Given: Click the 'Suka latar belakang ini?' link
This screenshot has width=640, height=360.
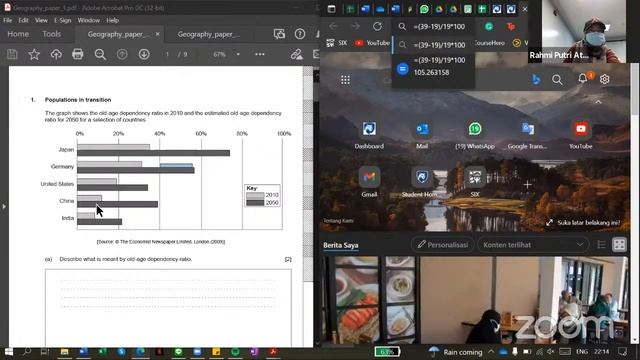Looking at the screenshot, I should [583, 222].
